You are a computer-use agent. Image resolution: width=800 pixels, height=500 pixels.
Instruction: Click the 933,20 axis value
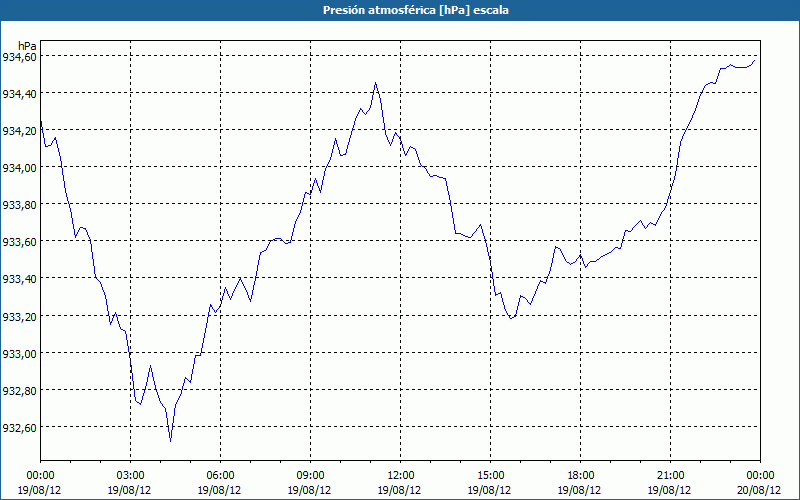coord(19,317)
